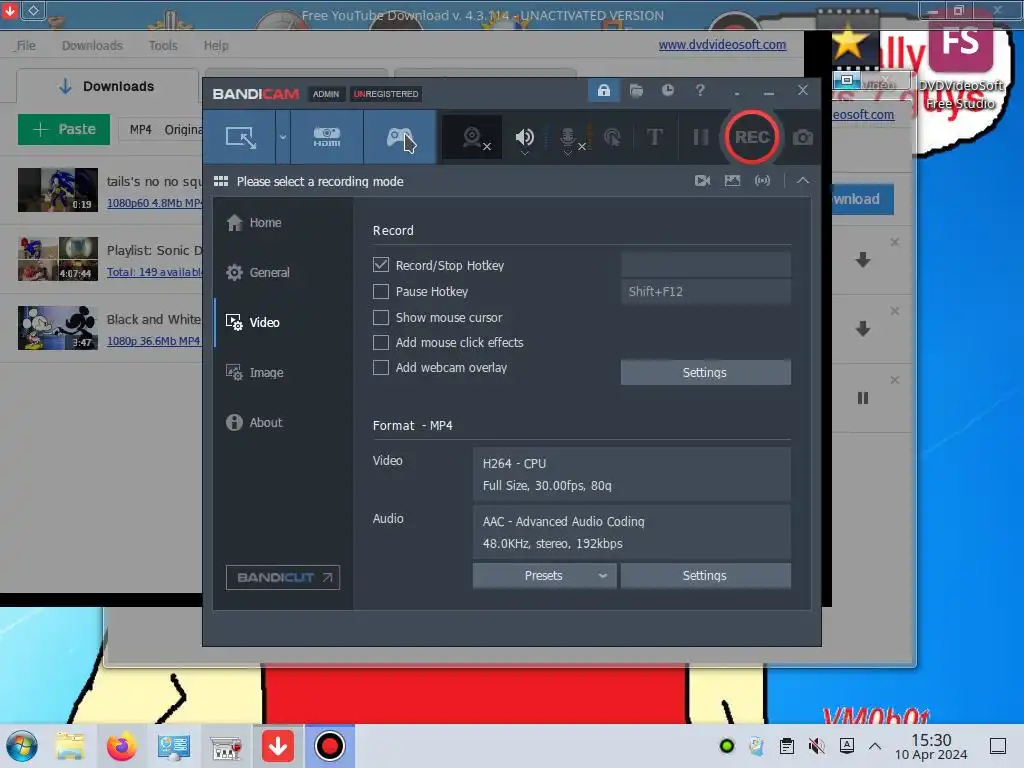Open Total: 149 available link
This screenshot has height=768, width=1024.
point(154,272)
